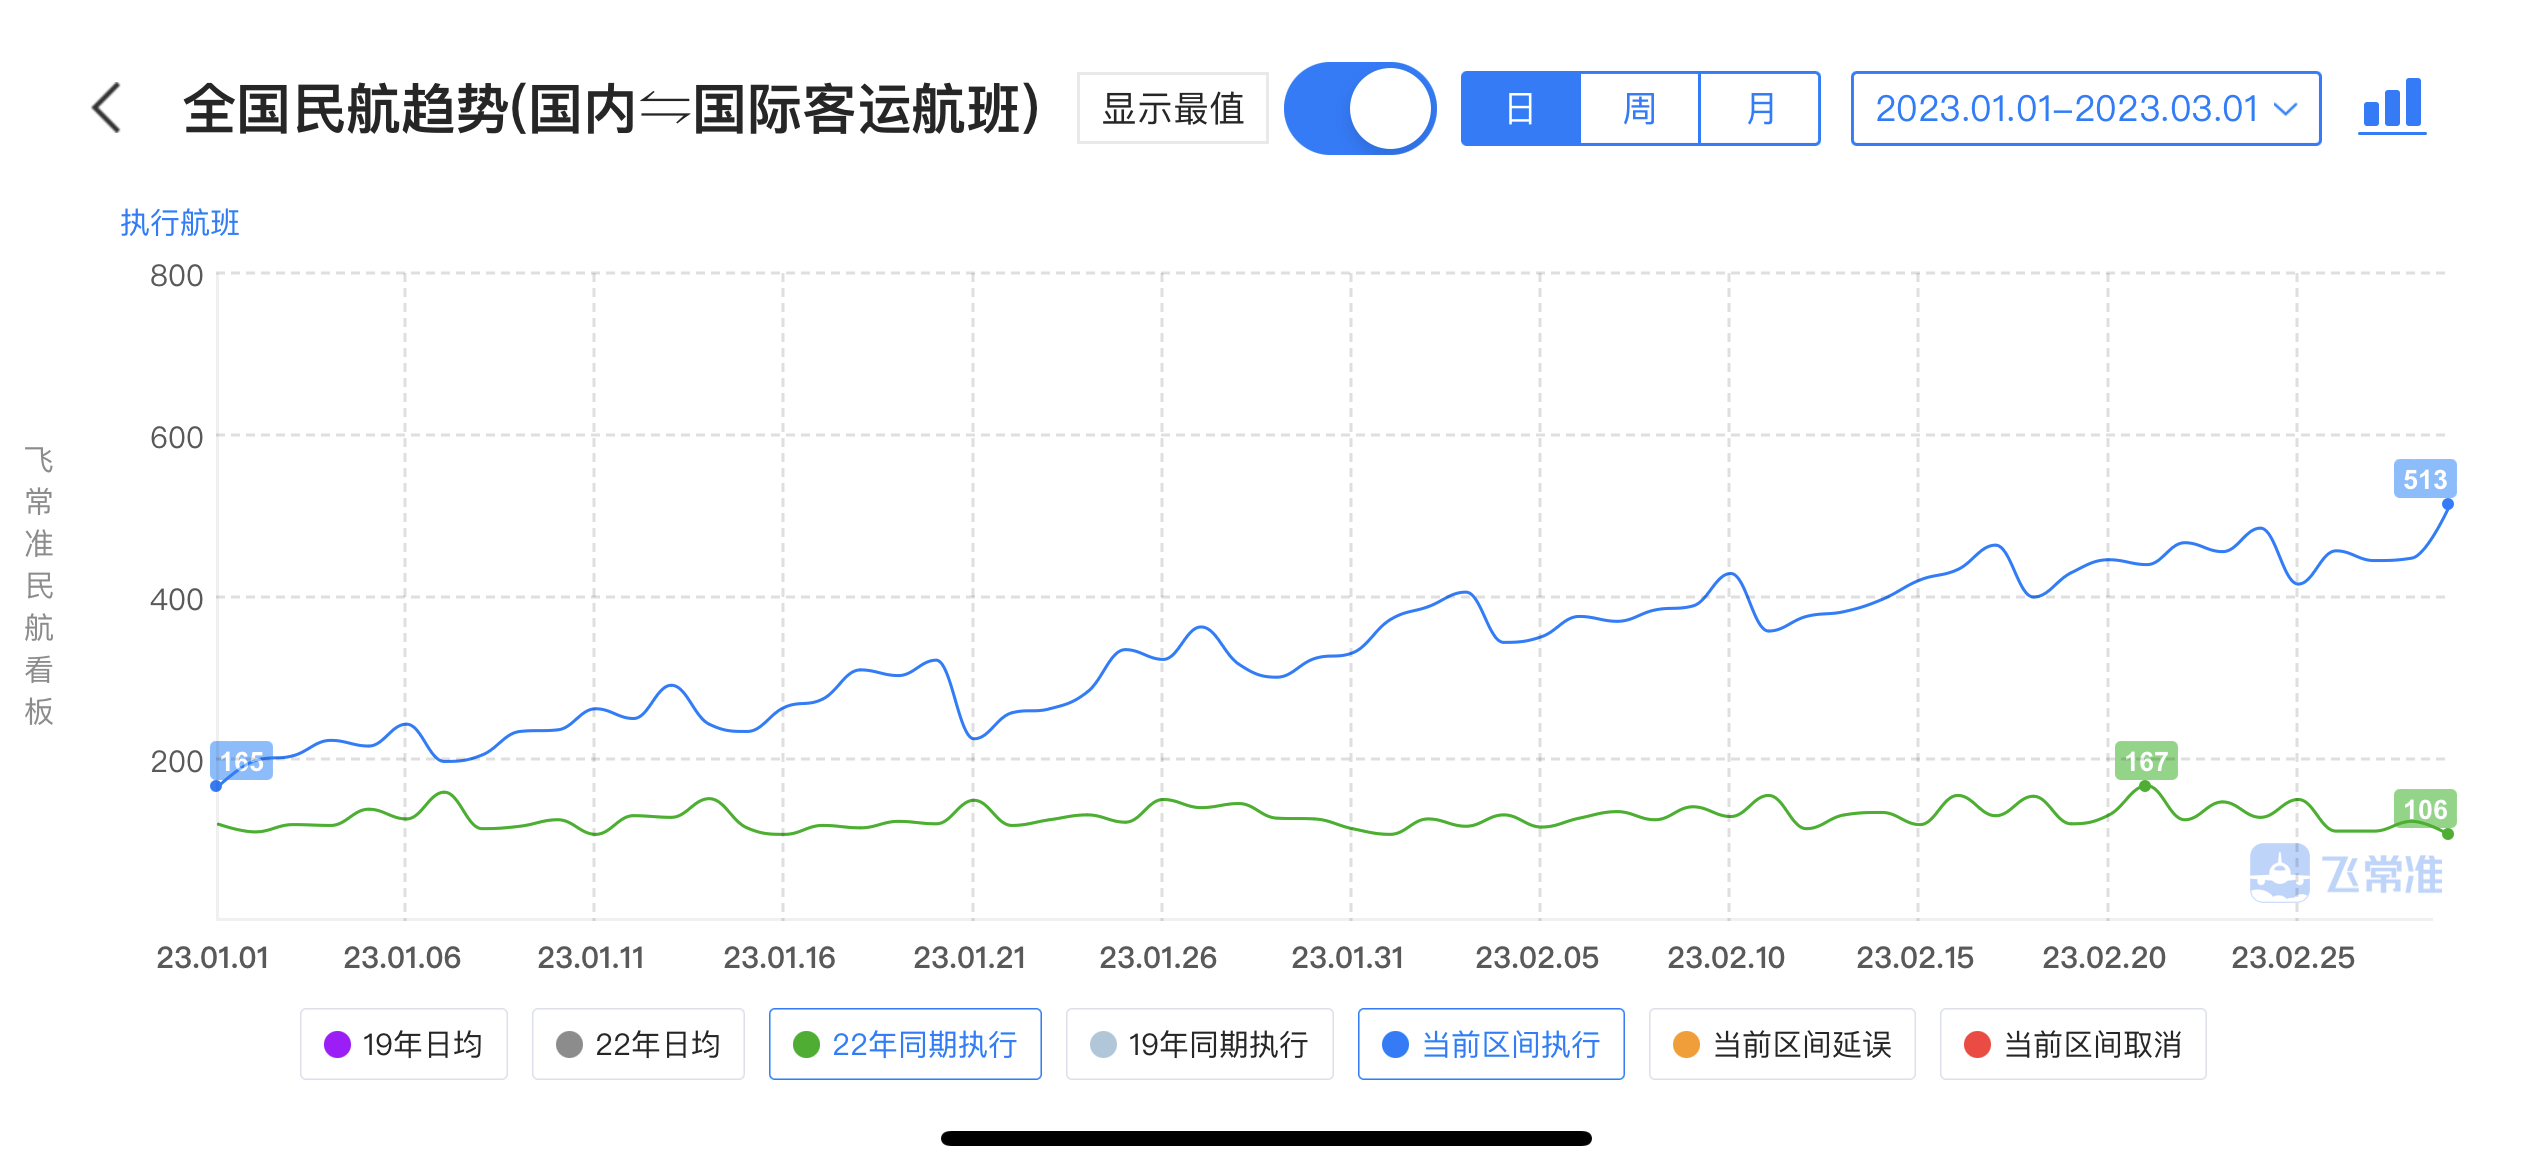Expand the date range chevron arrow
This screenshot has width=2532, height=1170.
coord(2285,109)
